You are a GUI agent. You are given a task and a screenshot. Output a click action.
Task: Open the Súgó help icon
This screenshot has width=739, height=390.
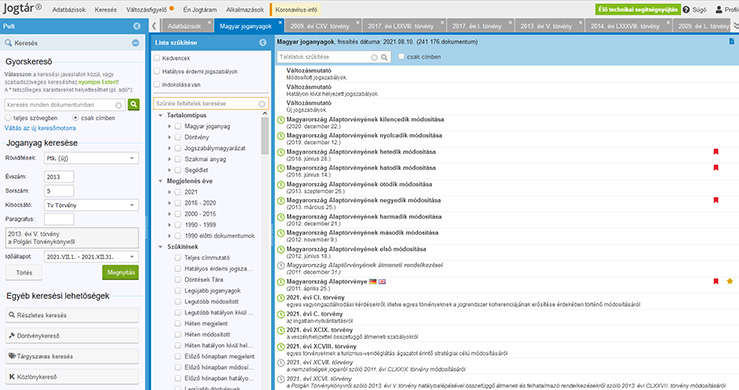tap(686, 9)
